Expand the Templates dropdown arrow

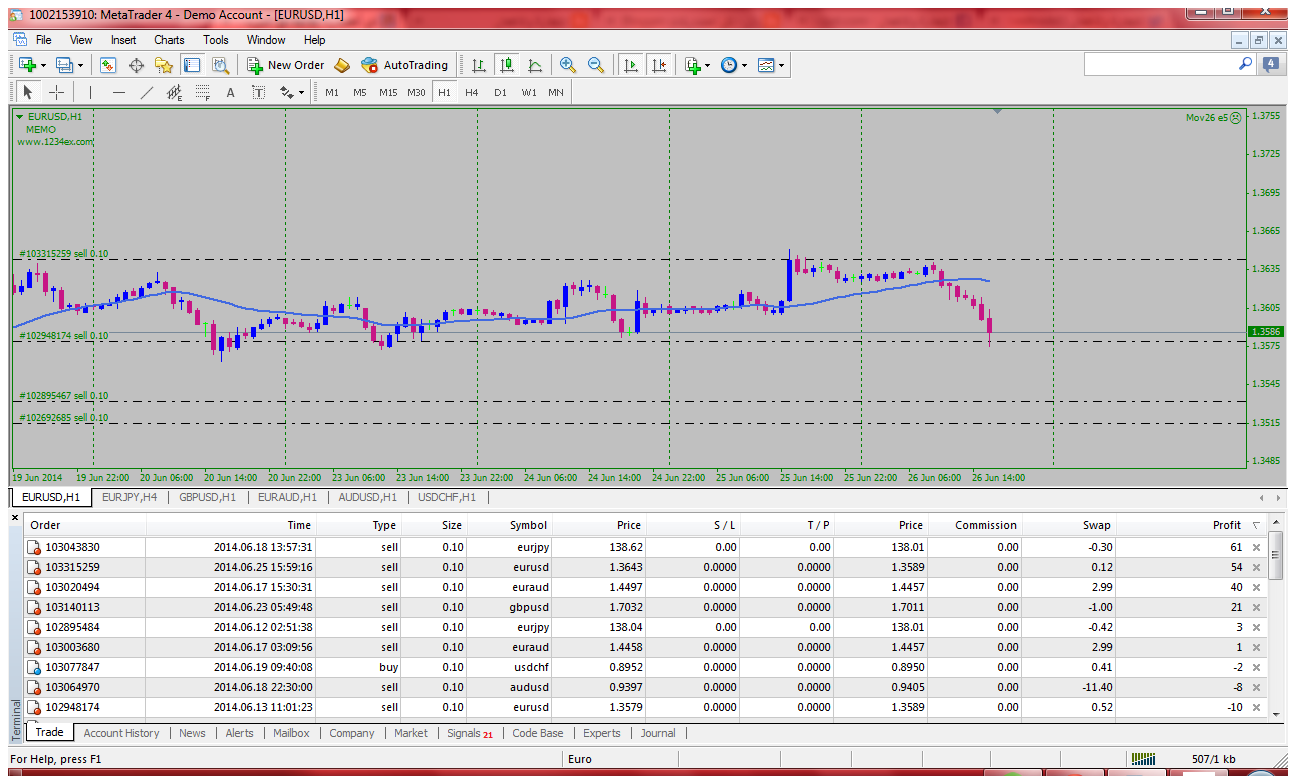pyautogui.click(x=782, y=65)
